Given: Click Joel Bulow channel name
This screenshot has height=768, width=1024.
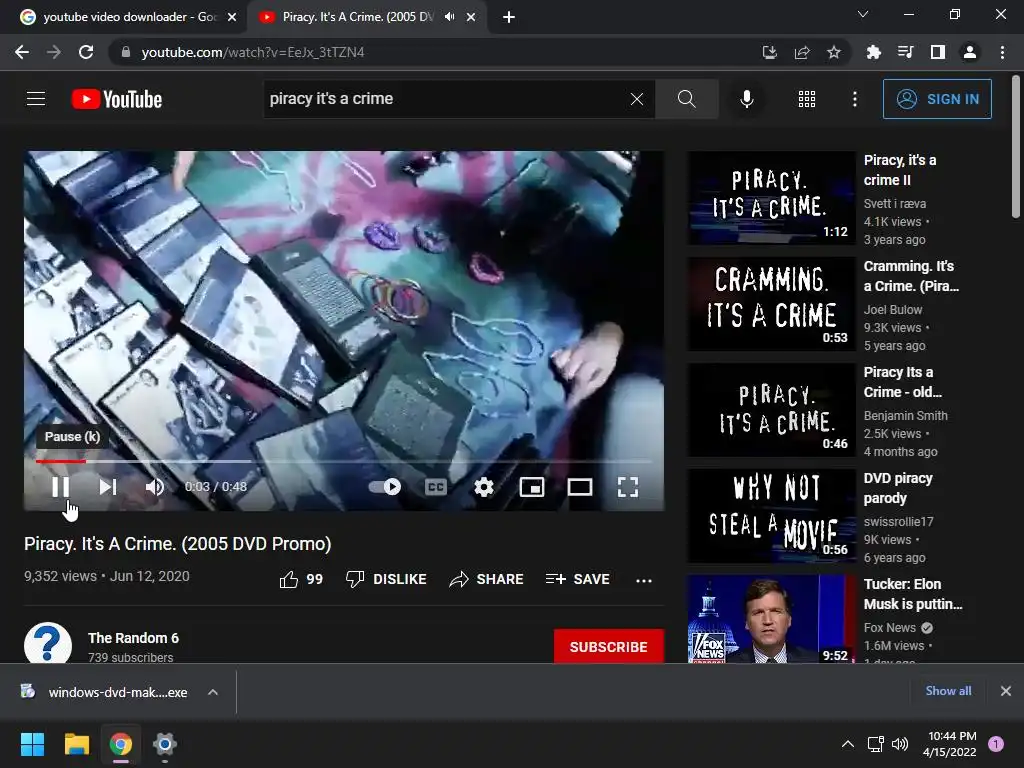Looking at the screenshot, I should tap(893, 310).
